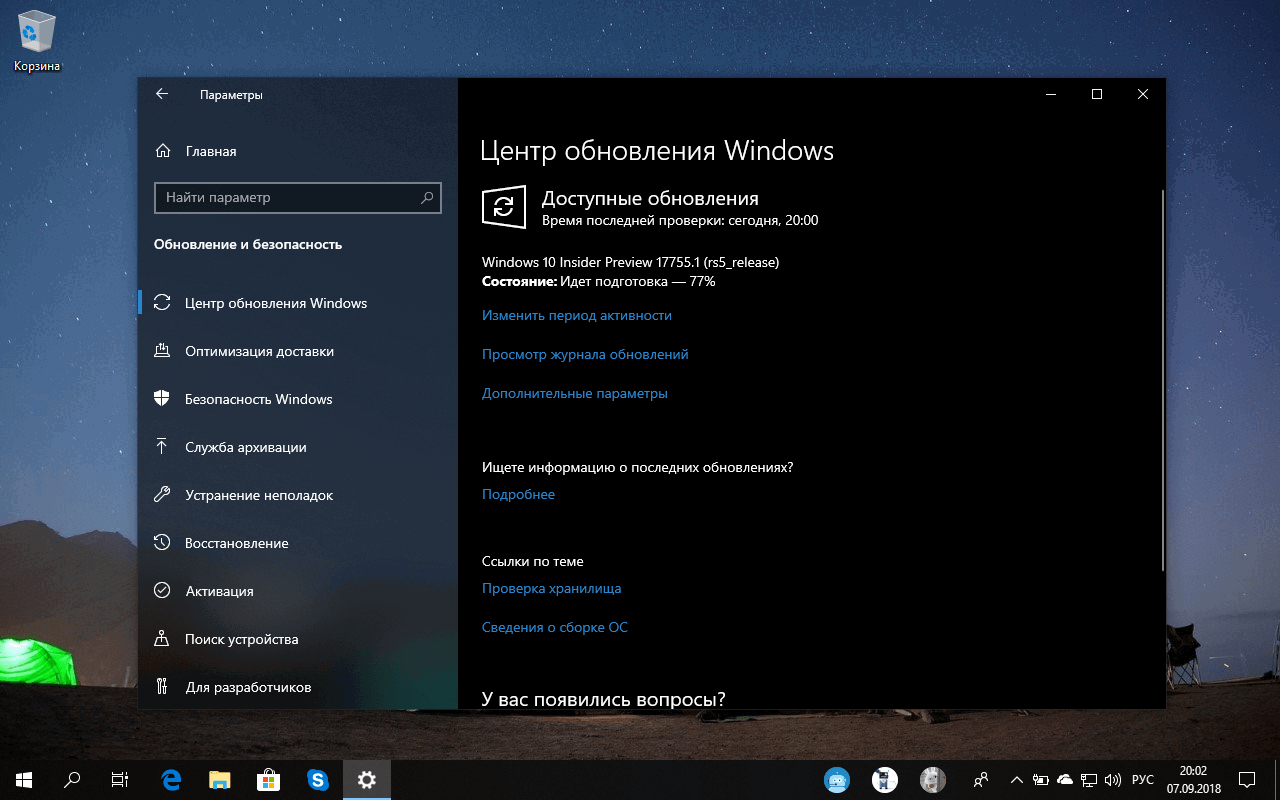Open Просмотр журнала обновлений link
1280x800 pixels.
tap(584, 354)
